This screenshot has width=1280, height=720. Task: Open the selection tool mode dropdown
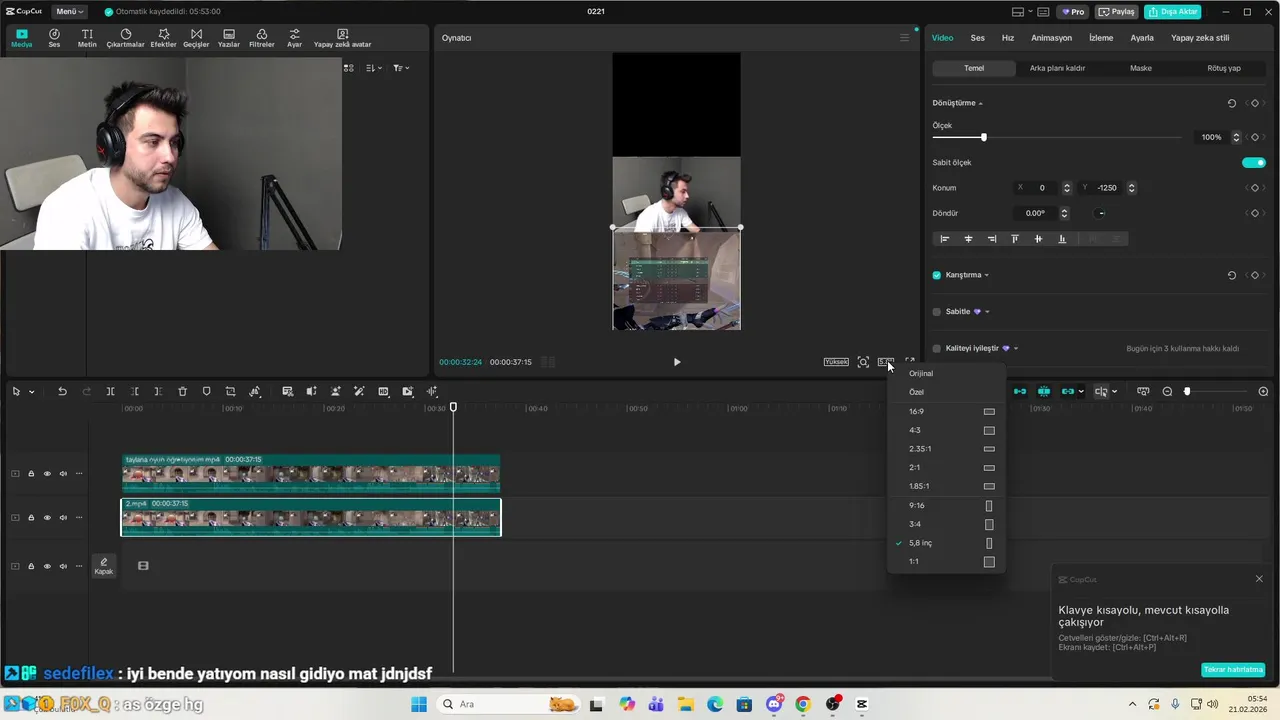click(31, 392)
